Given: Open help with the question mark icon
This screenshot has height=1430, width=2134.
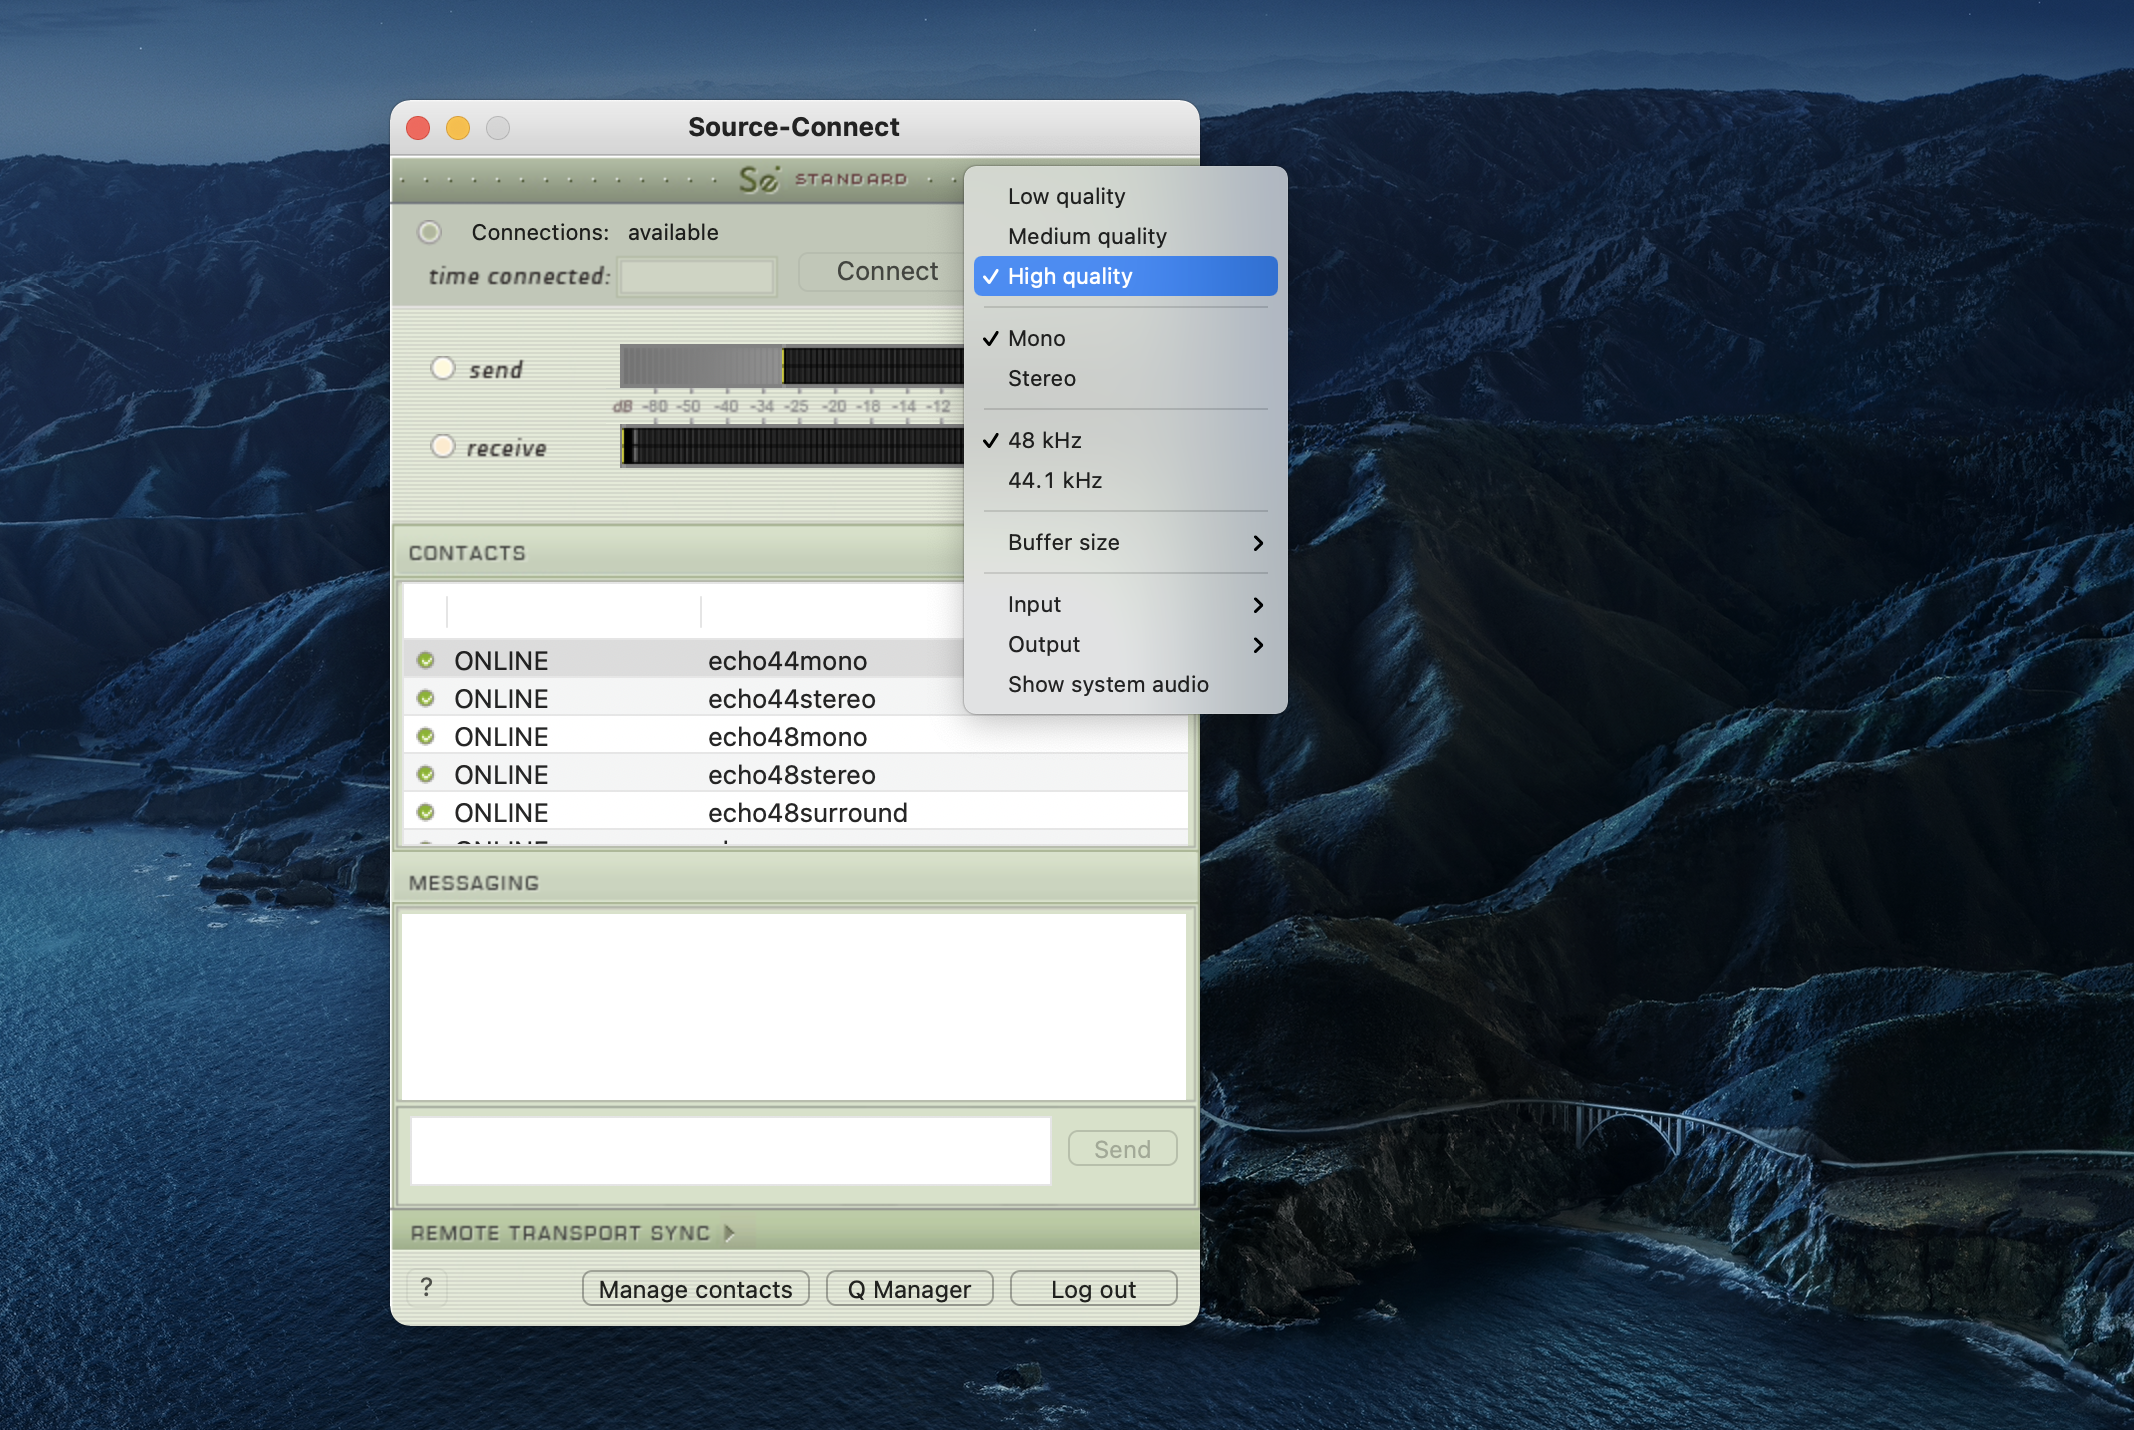Looking at the screenshot, I should tap(427, 1287).
